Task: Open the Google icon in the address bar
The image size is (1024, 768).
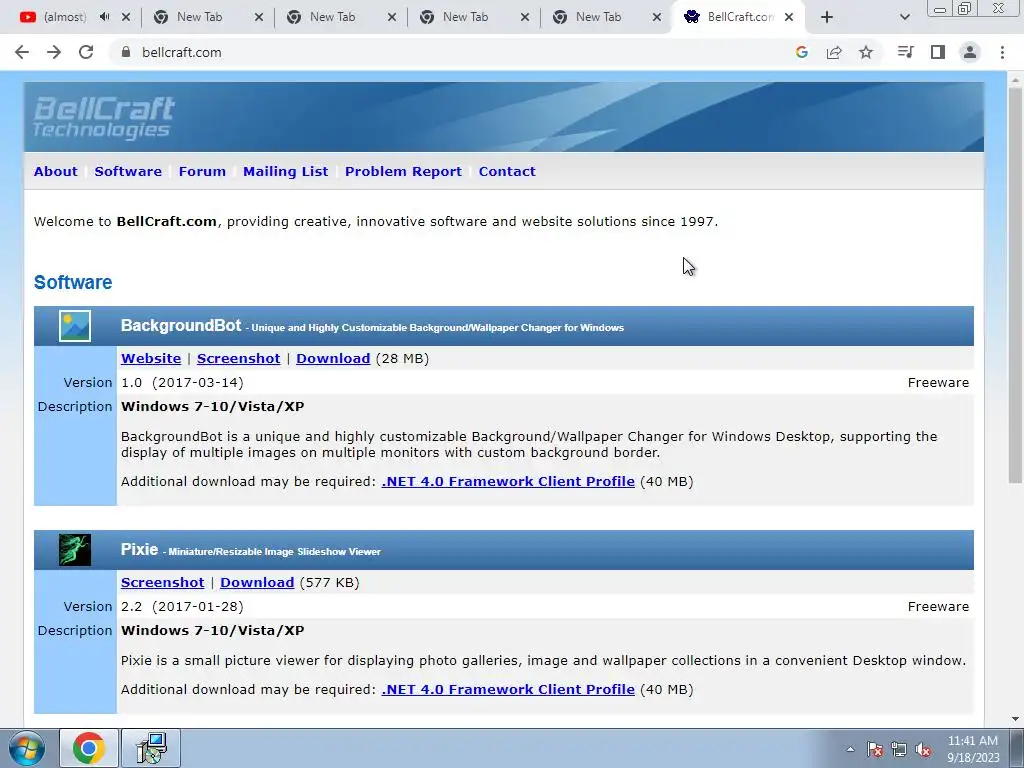Action: [802, 52]
